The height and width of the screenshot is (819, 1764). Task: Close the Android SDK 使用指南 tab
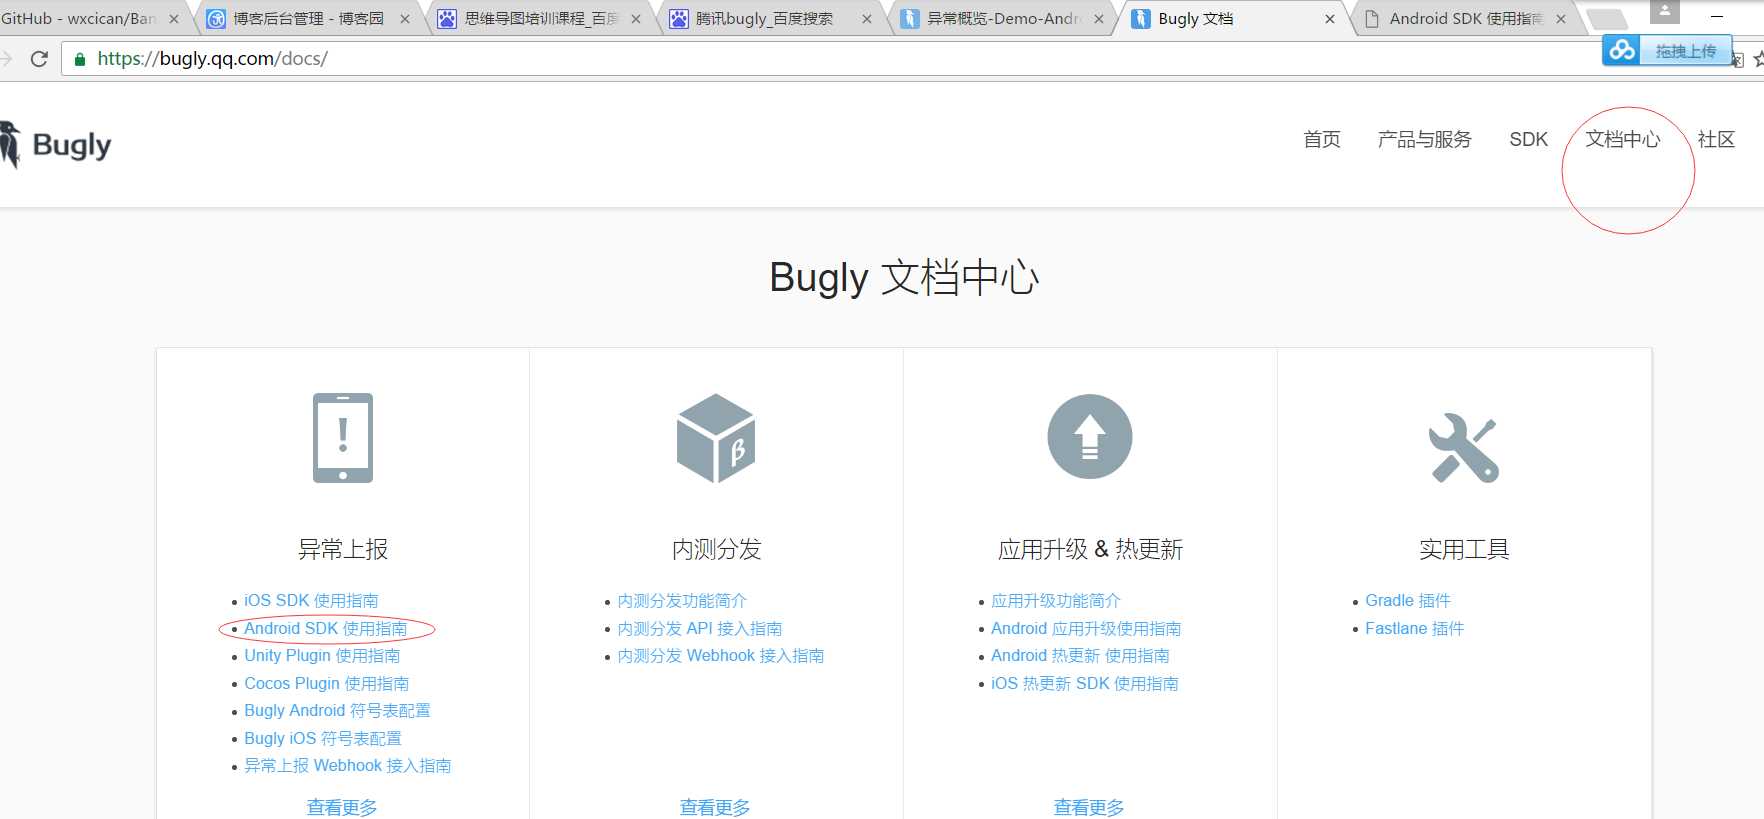pyautogui.click(x=1561, y=19)
